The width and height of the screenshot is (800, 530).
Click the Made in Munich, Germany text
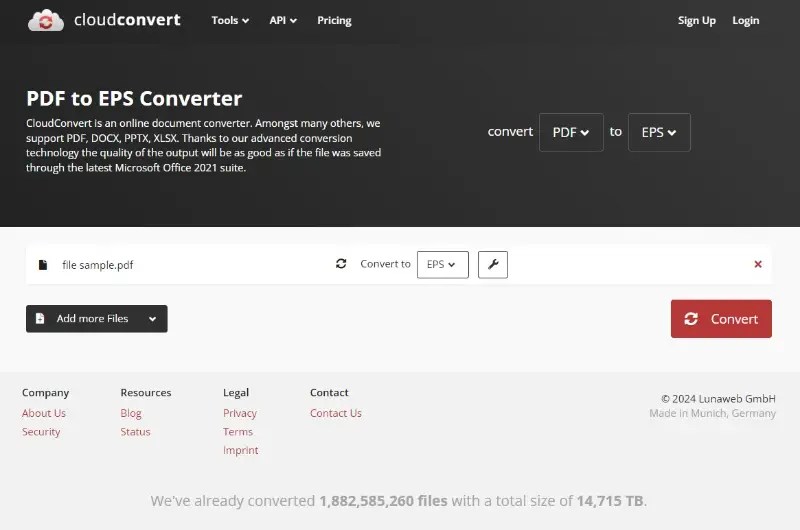click(x=712, y=413)
